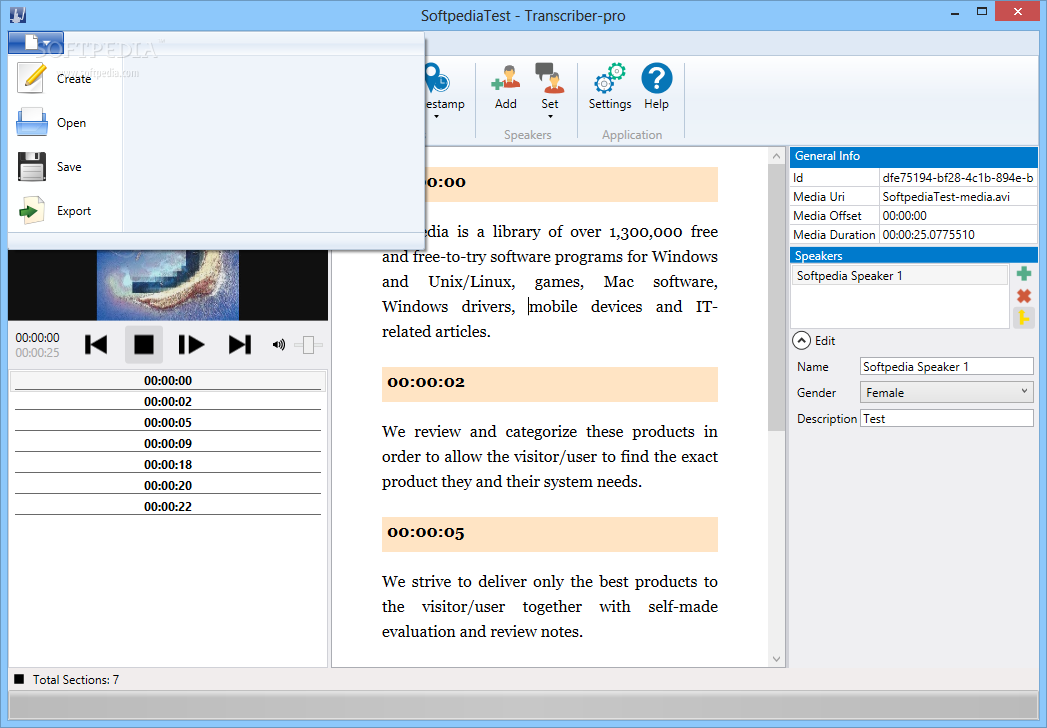Select section 00:00:22 in the list
Screen dimensions: 1047x728
(x=168, y=507)
